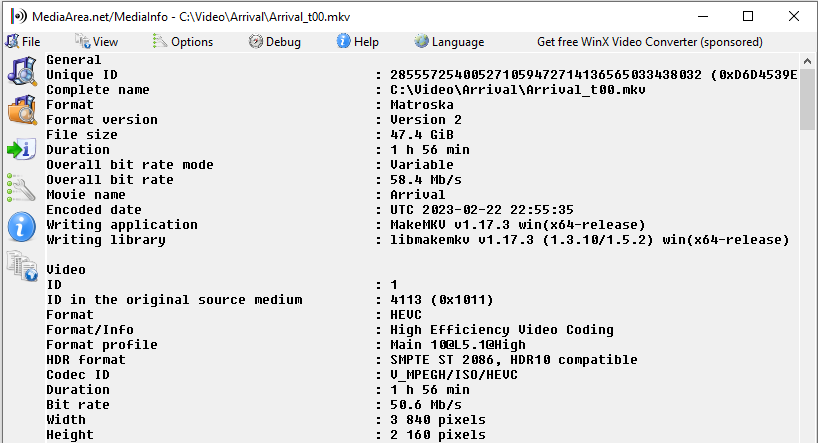Click the open folder sidebar icon
The width and height of the screenshot is (818, 443).
click(21, 110)
